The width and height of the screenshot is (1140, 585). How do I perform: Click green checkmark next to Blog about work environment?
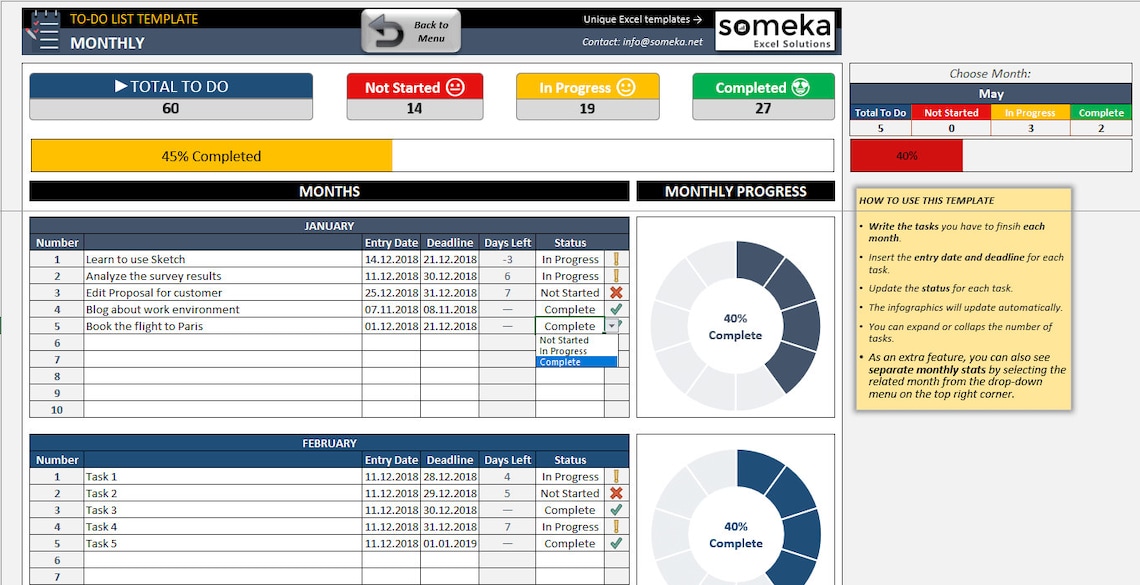[x=617, y=309]
